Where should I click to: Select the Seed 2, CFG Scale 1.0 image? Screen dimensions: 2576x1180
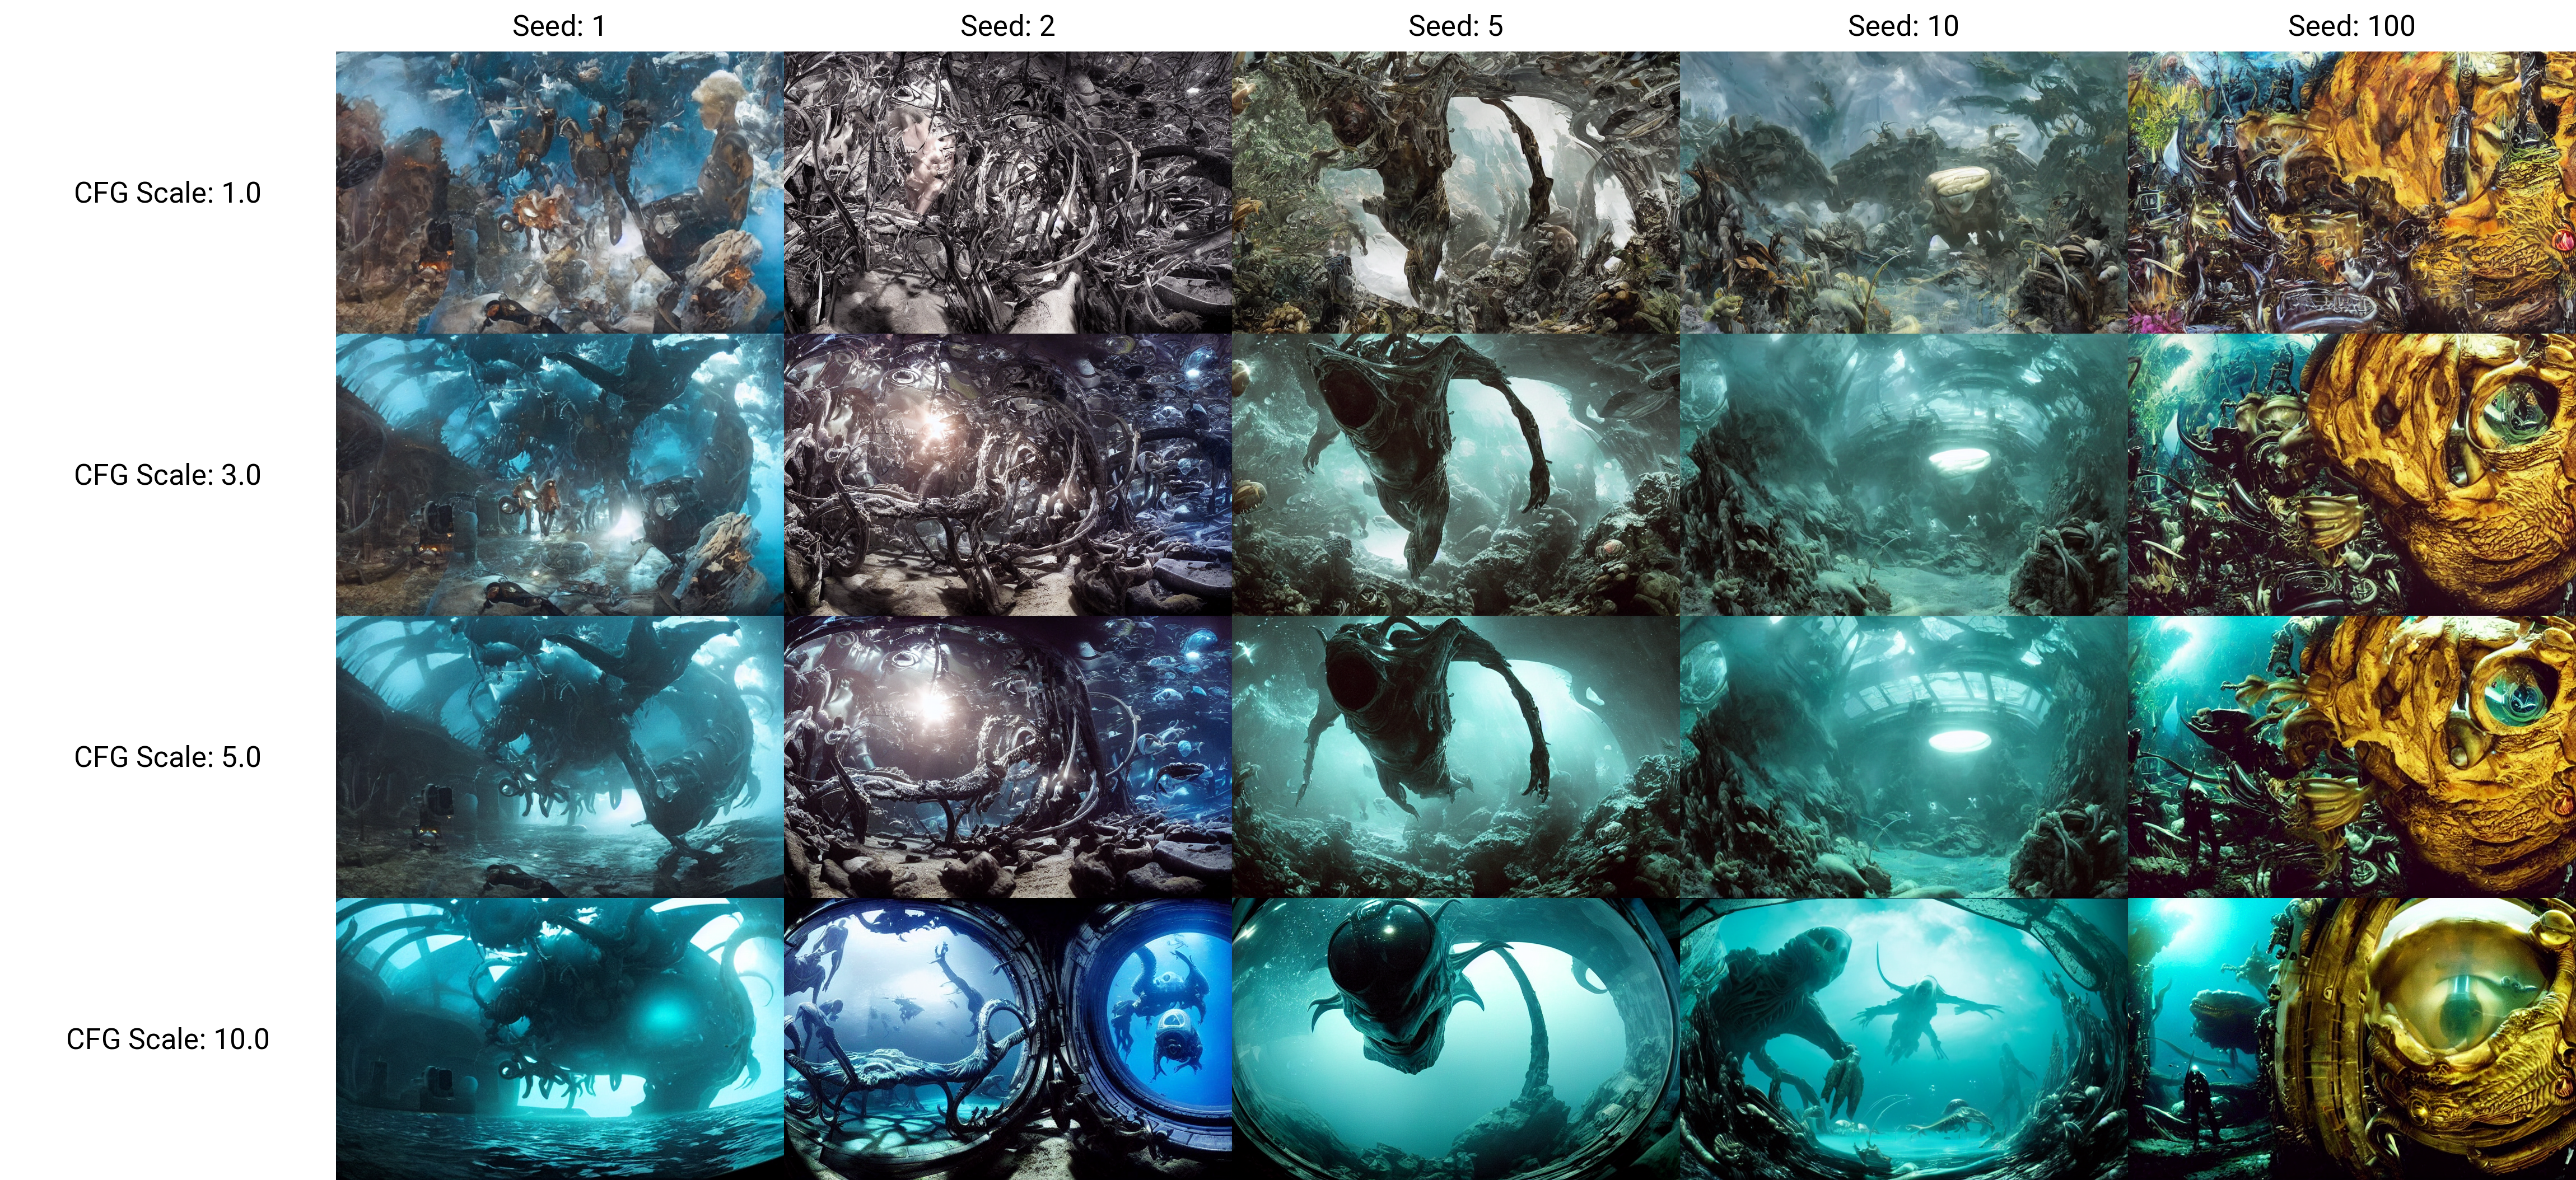point(1007,192)
